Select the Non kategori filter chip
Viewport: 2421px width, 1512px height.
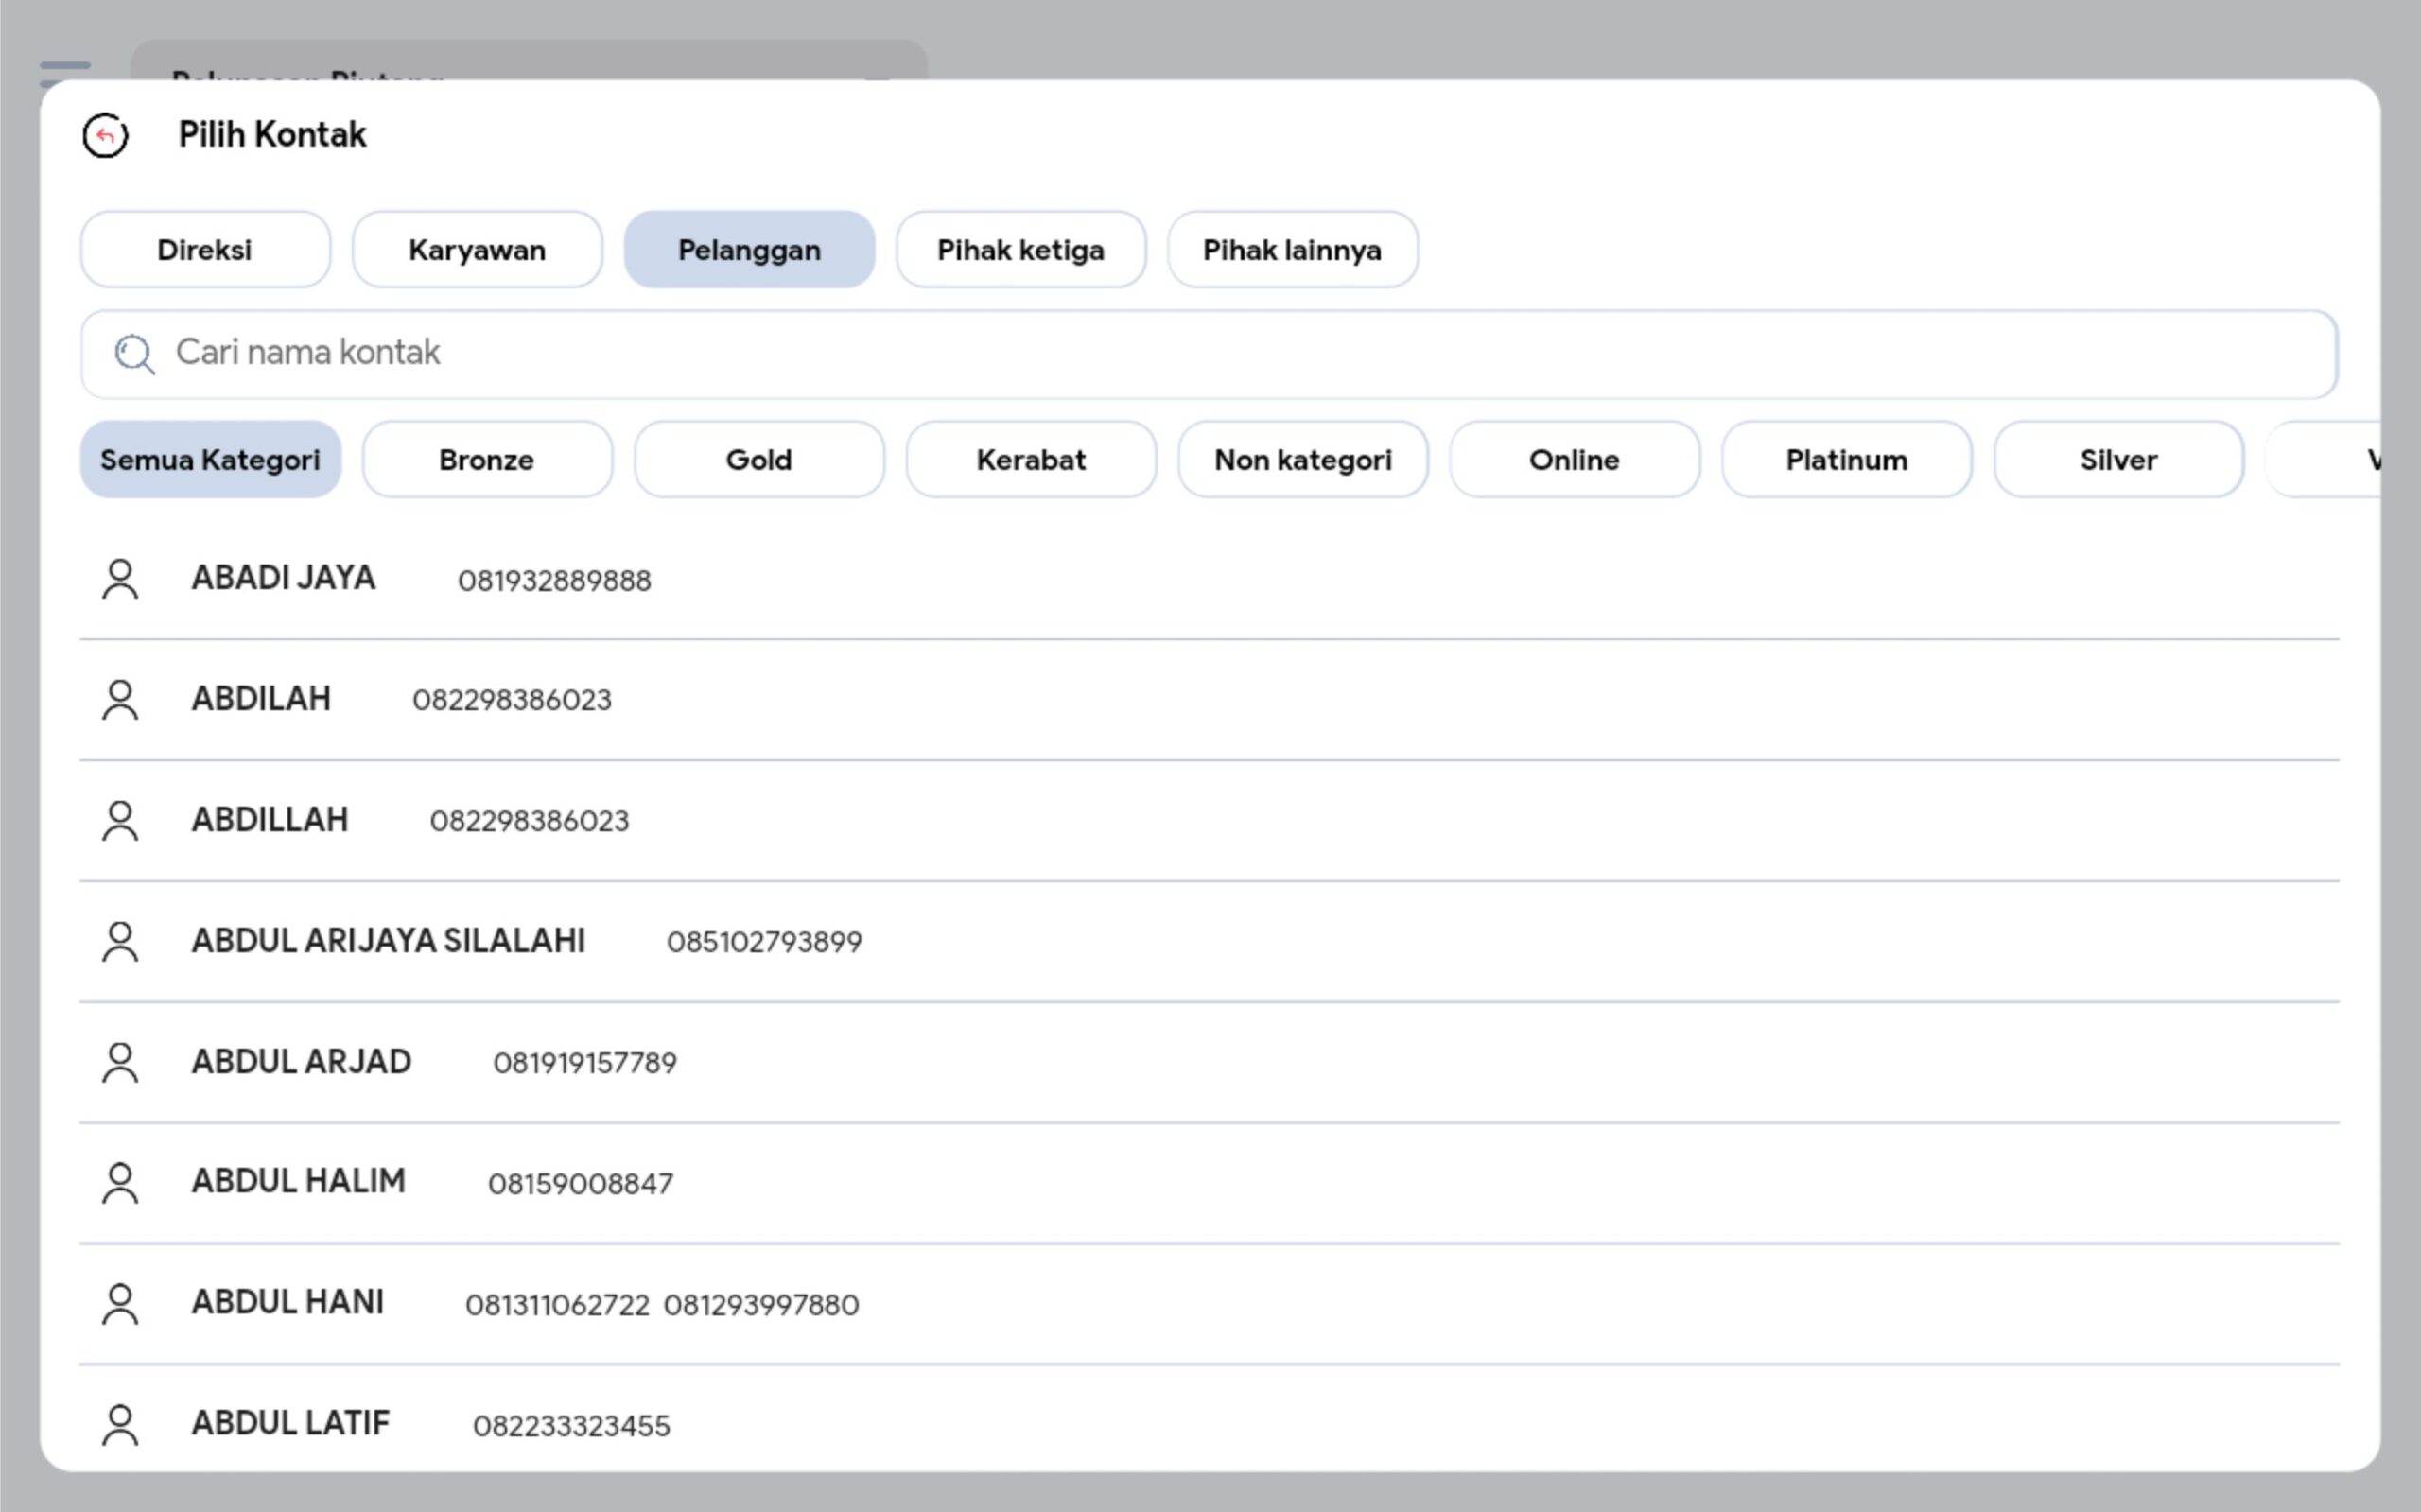coord(1302,460)
